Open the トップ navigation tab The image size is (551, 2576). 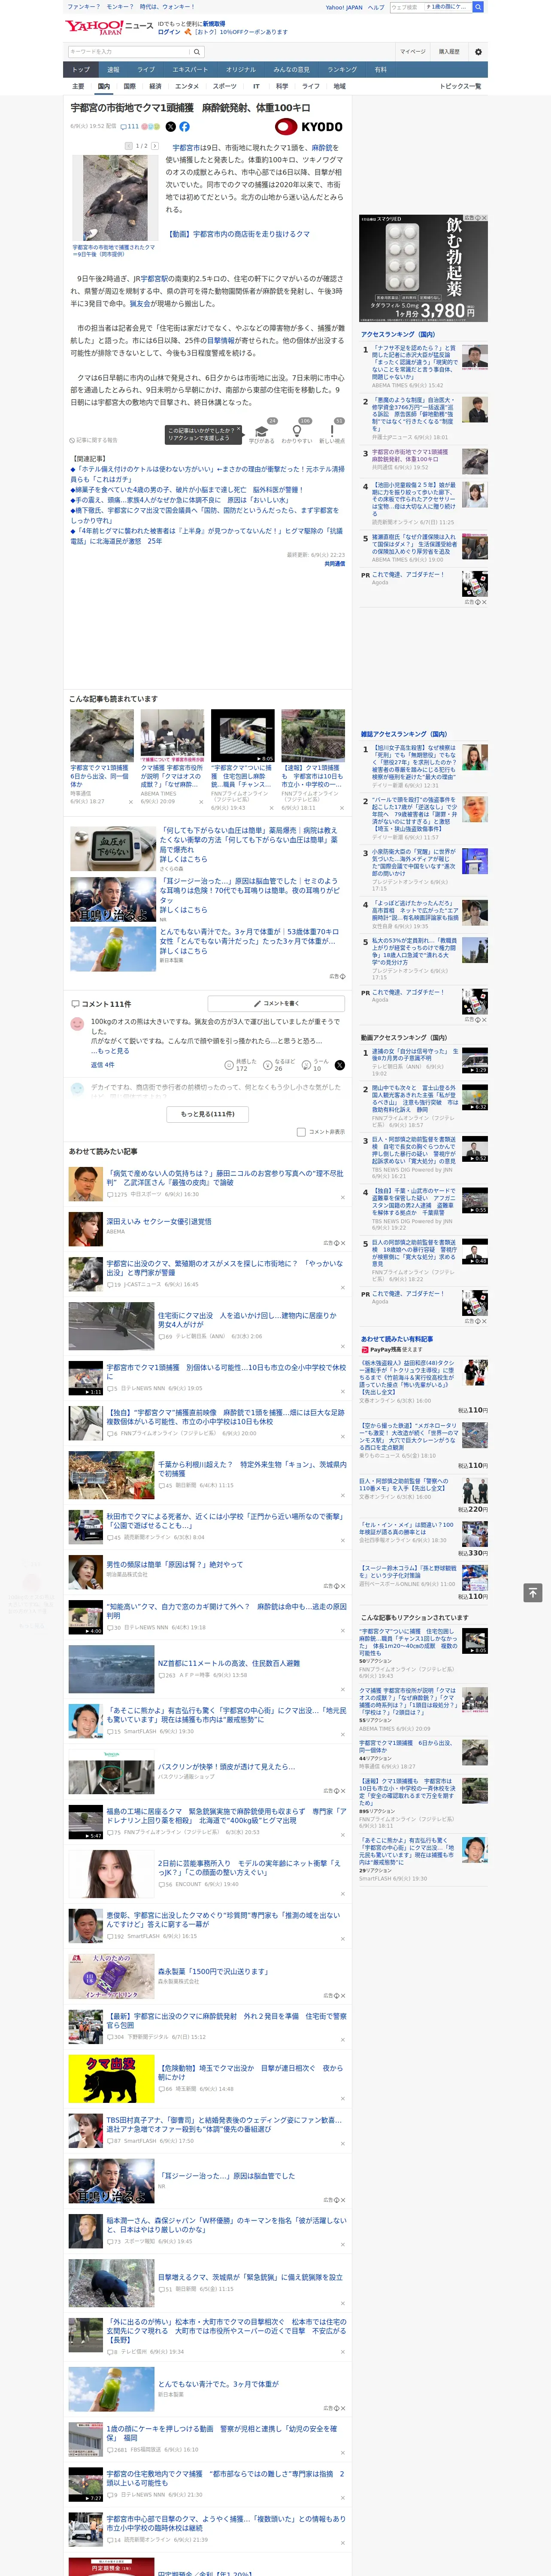pyautogui.click(x=81, y=70)
